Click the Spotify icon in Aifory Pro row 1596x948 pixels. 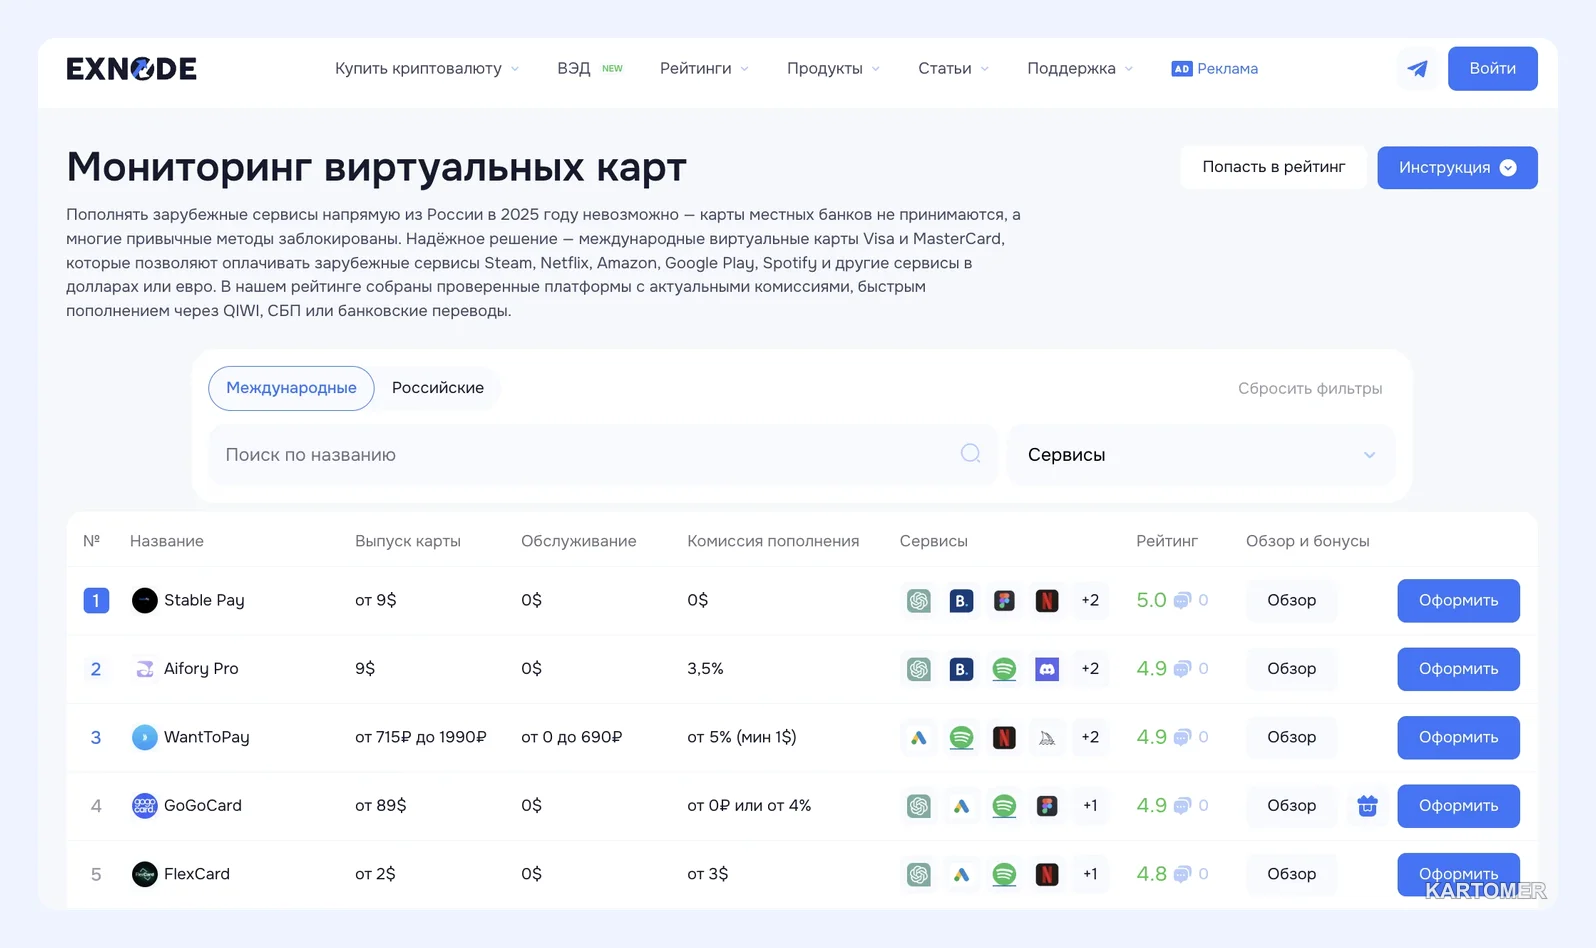coord(1004,669)
